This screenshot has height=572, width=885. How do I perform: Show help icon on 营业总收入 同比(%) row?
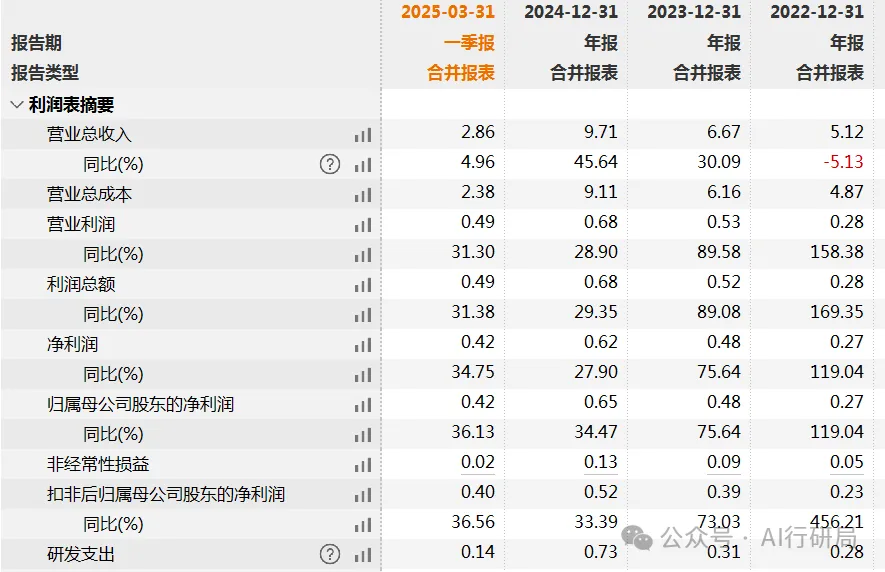330,164
